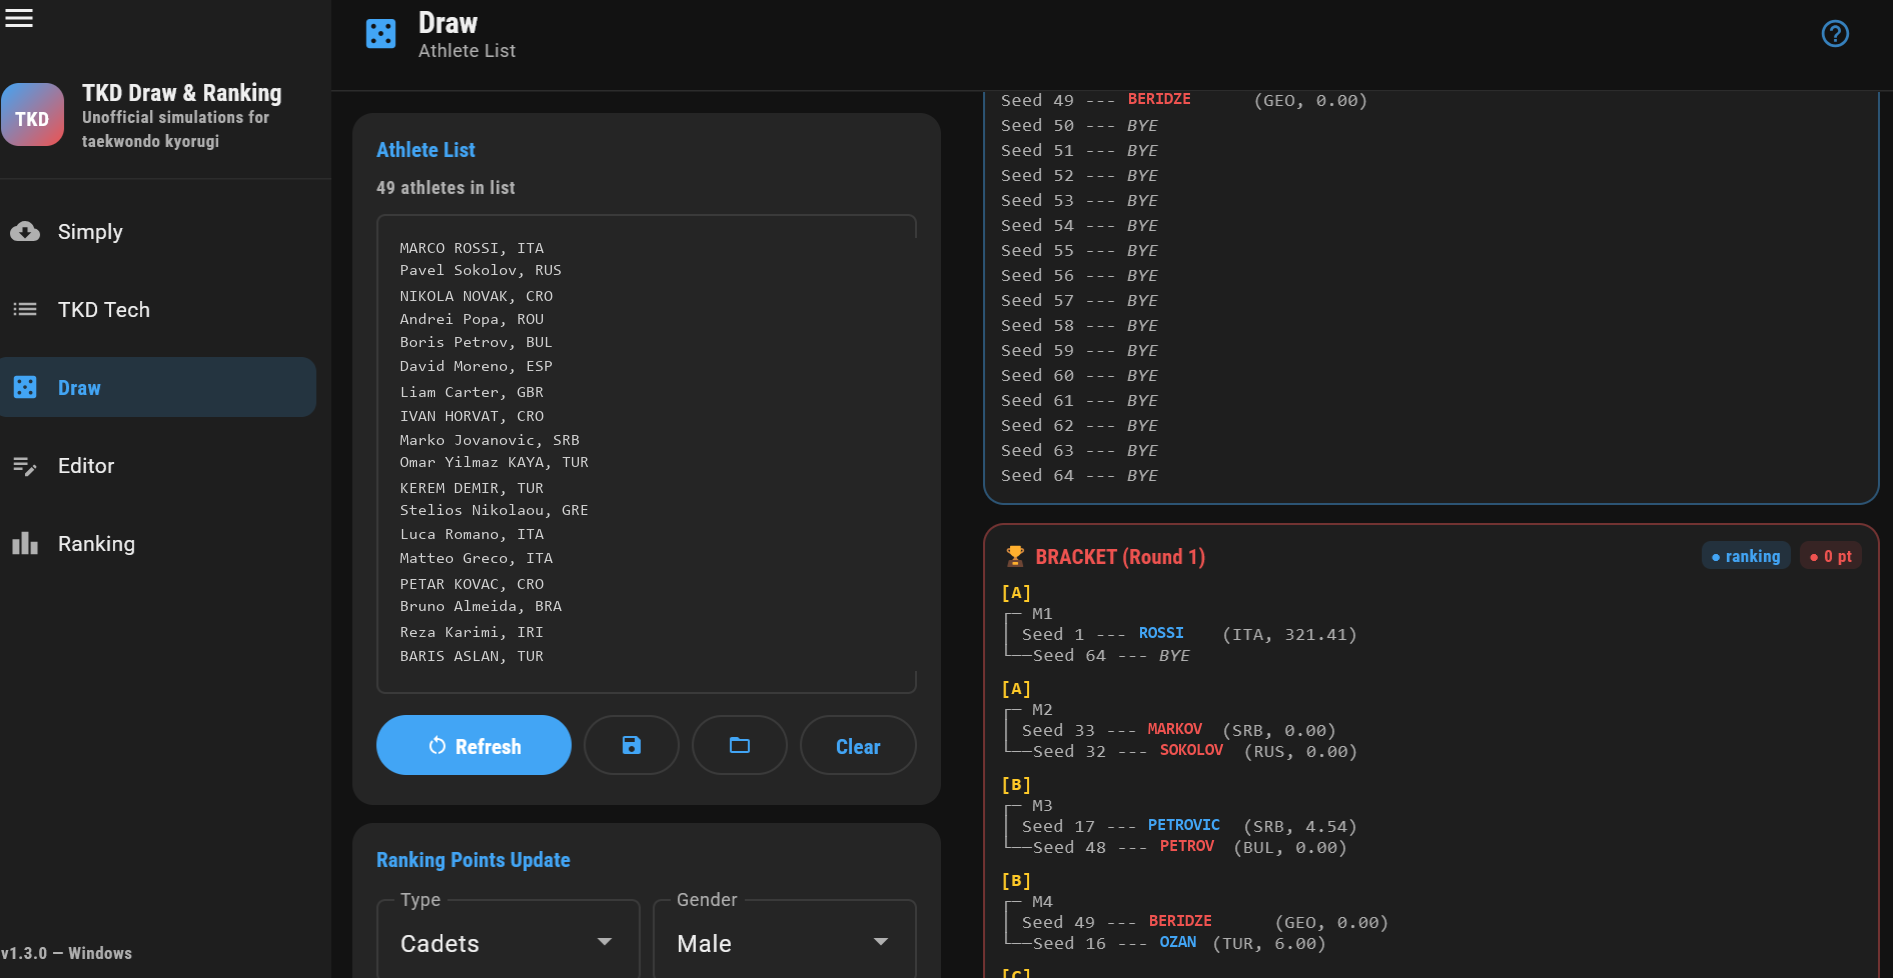Screen dimensions: 1893x978
Task: Click the line BARIS ASLAN, TUR
Action: pos(472,656)
